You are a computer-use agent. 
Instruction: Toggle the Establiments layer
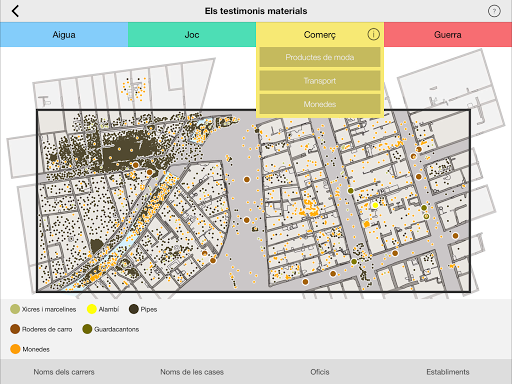point(448,372)
